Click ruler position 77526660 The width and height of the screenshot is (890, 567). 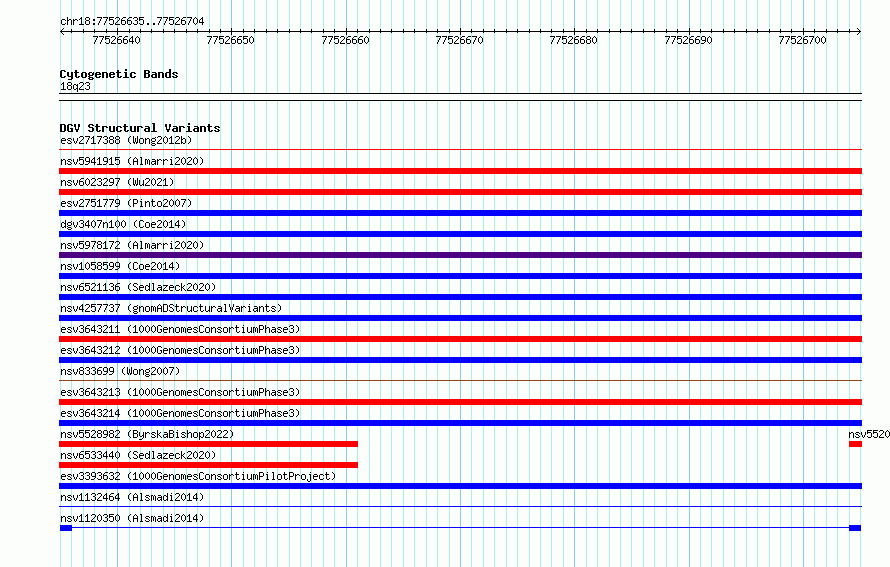pyautogui.click(x=345, y=40)
